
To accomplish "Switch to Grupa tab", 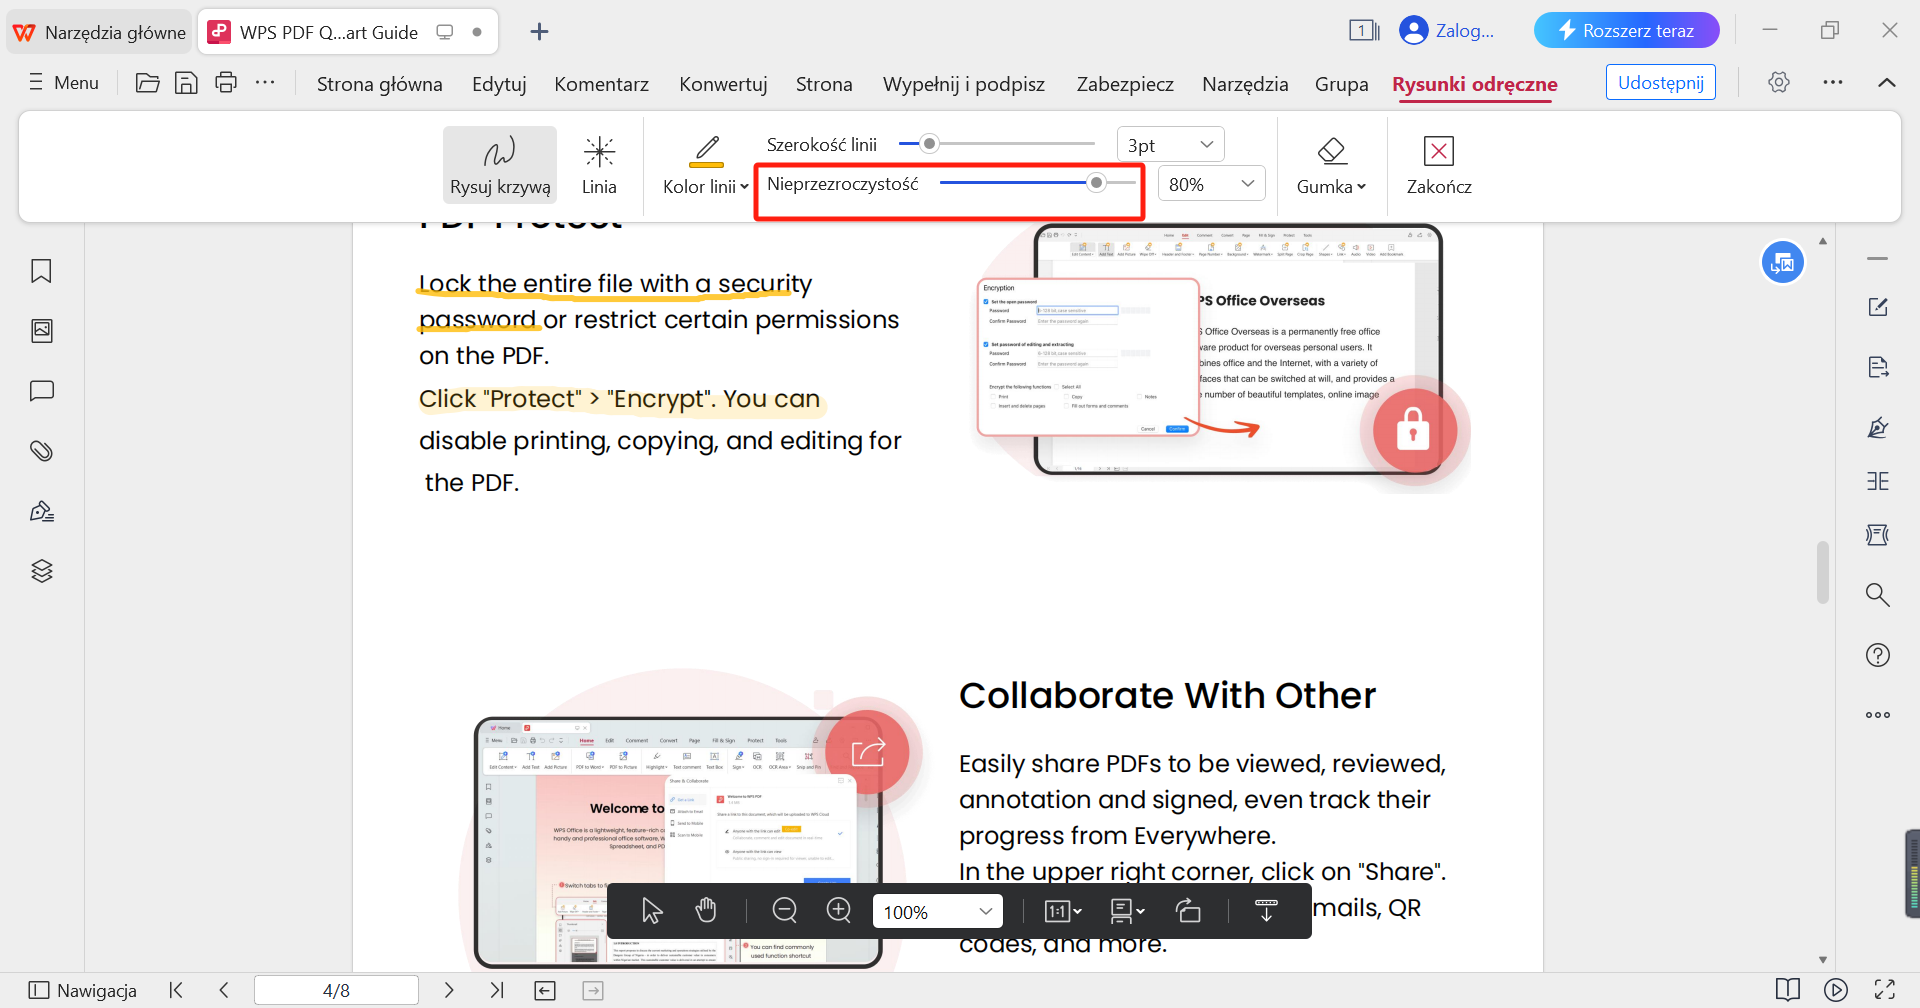I will tap(1342, 84).
